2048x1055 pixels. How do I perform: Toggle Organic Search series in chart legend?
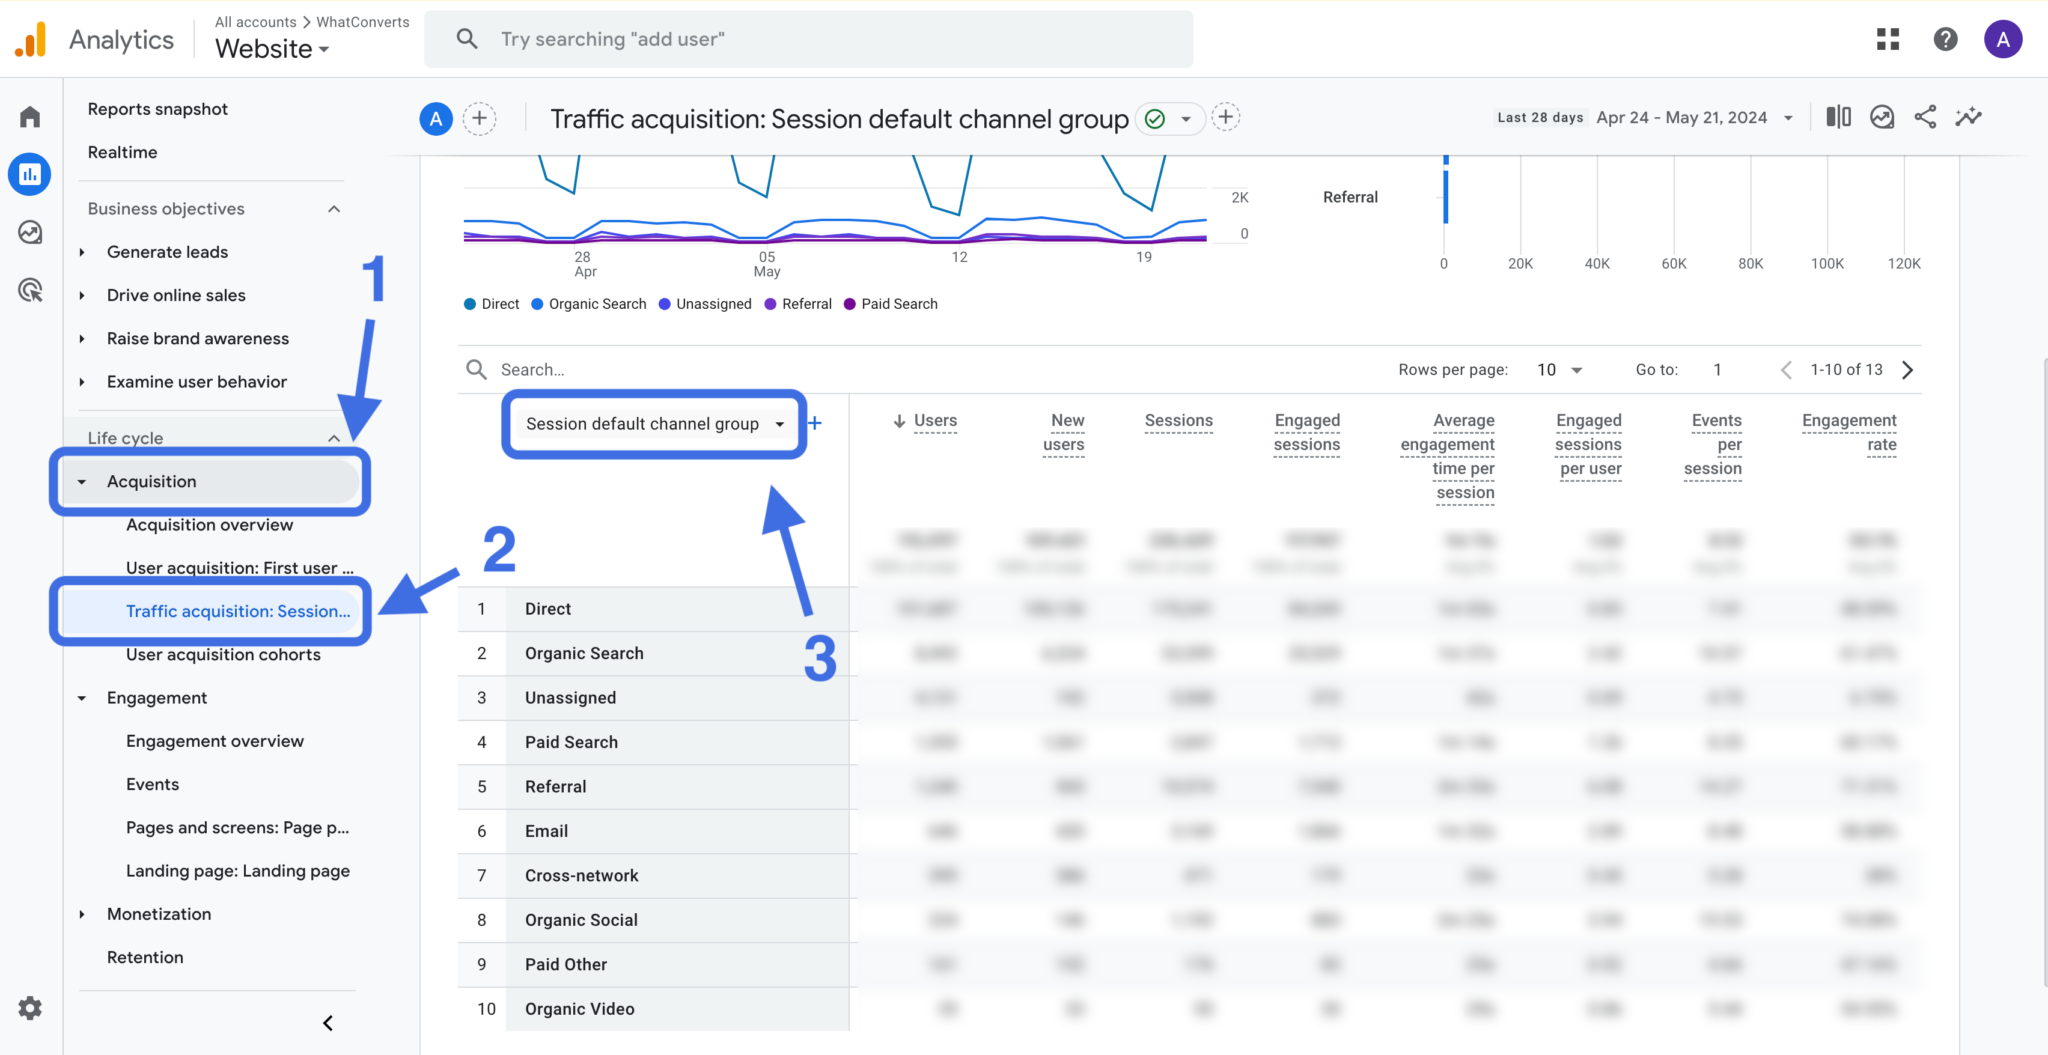point(589,304)
